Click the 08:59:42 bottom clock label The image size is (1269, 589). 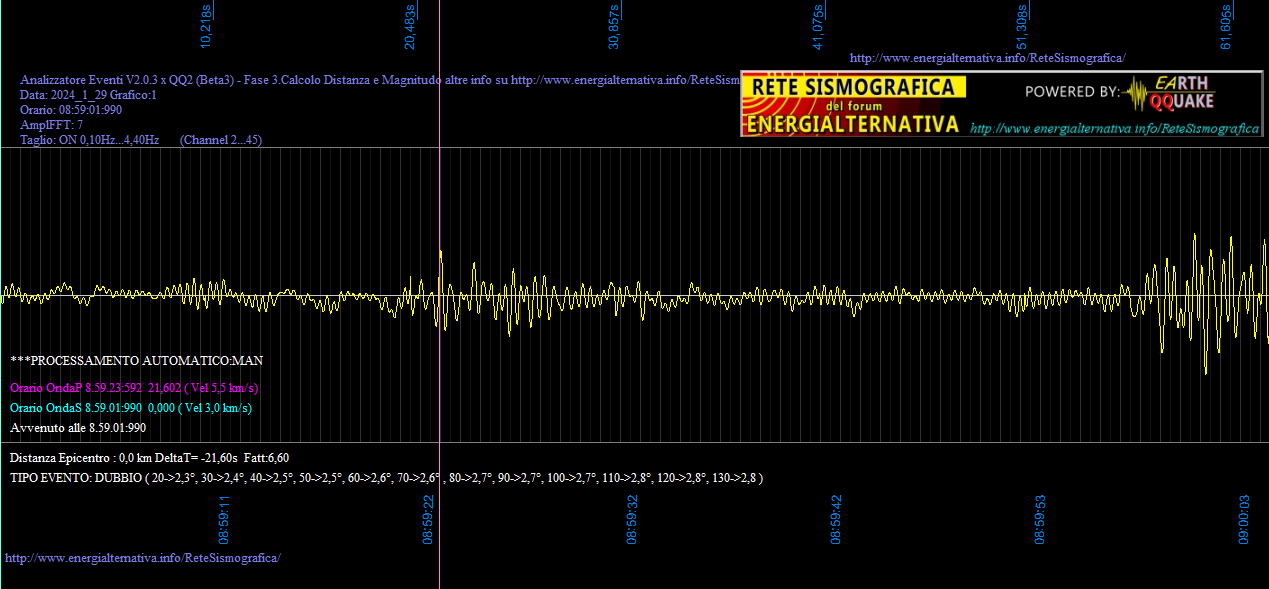(x=836, y=520)
